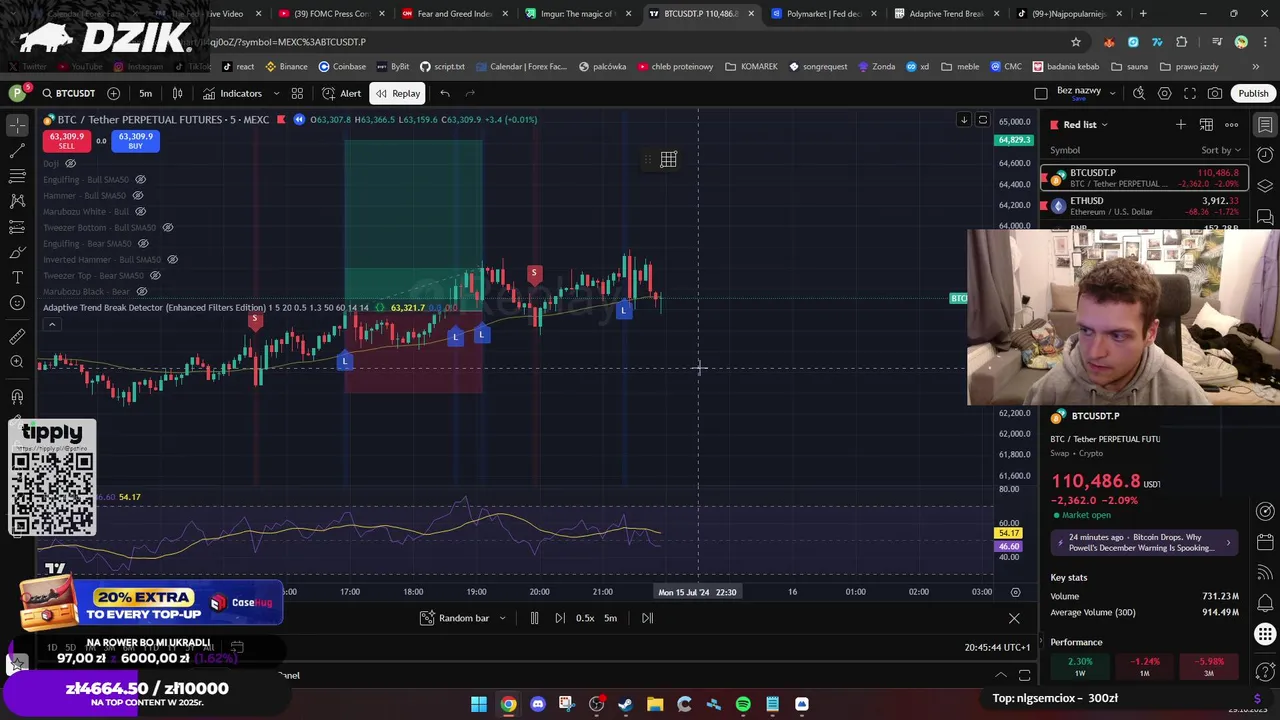Add a symbol to compare with plus icon
Image resolution: width=1280 pixels, height=720 pixels.
click(113, 93)
